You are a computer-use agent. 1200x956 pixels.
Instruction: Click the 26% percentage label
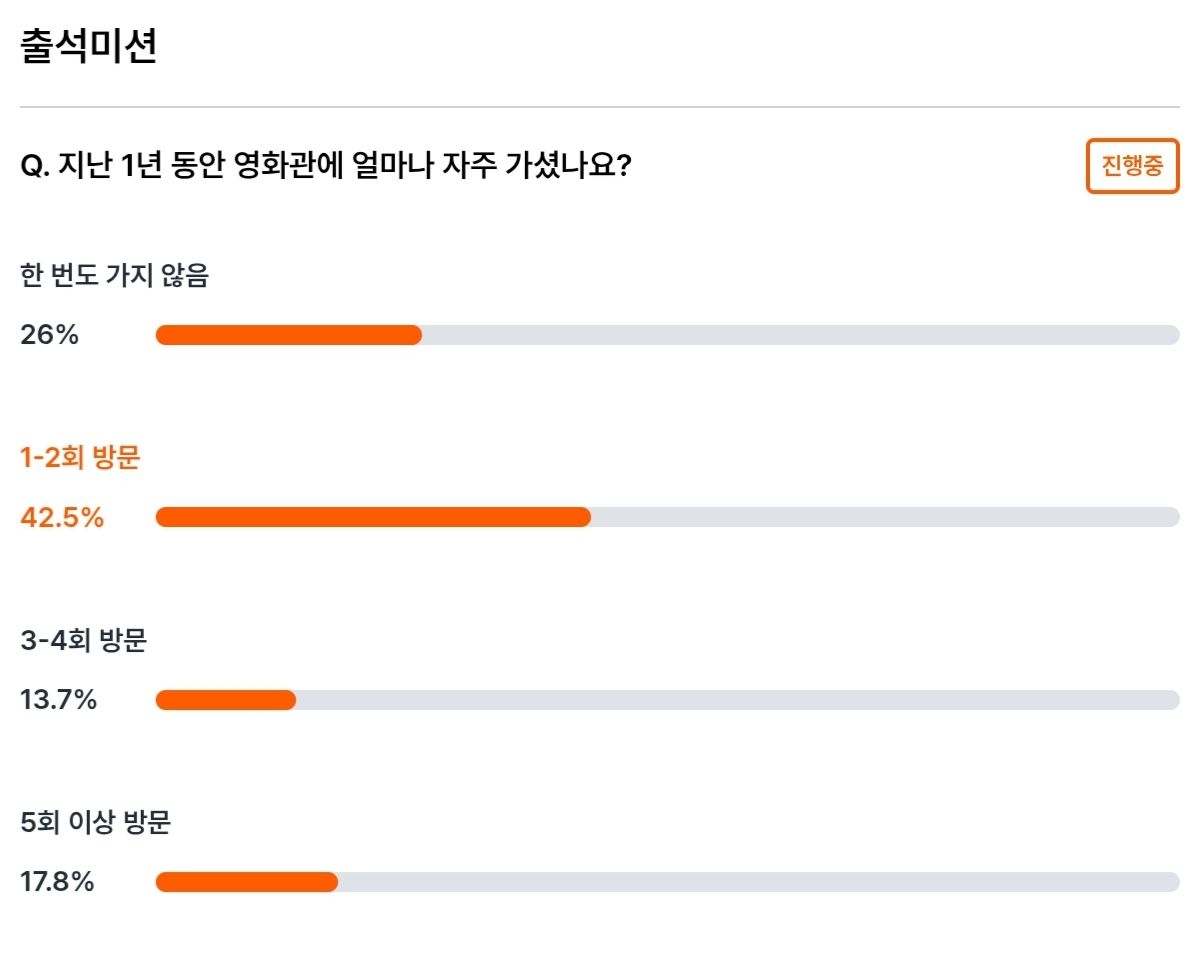pos(49,335)
